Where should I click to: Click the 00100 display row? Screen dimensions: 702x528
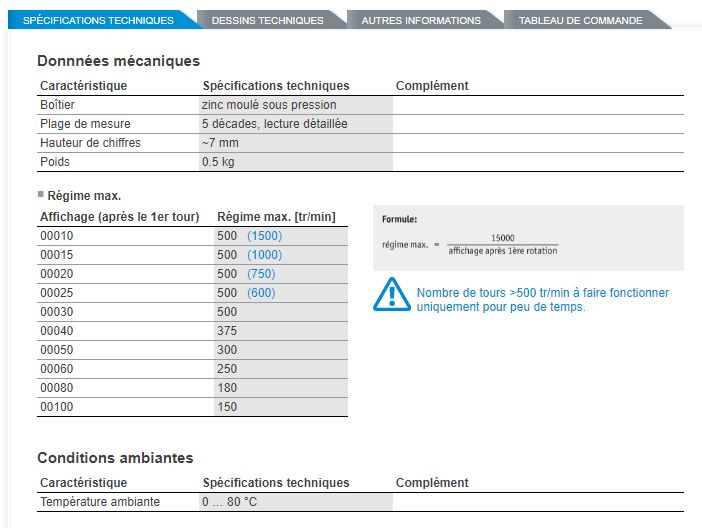[x=58, y=407]
